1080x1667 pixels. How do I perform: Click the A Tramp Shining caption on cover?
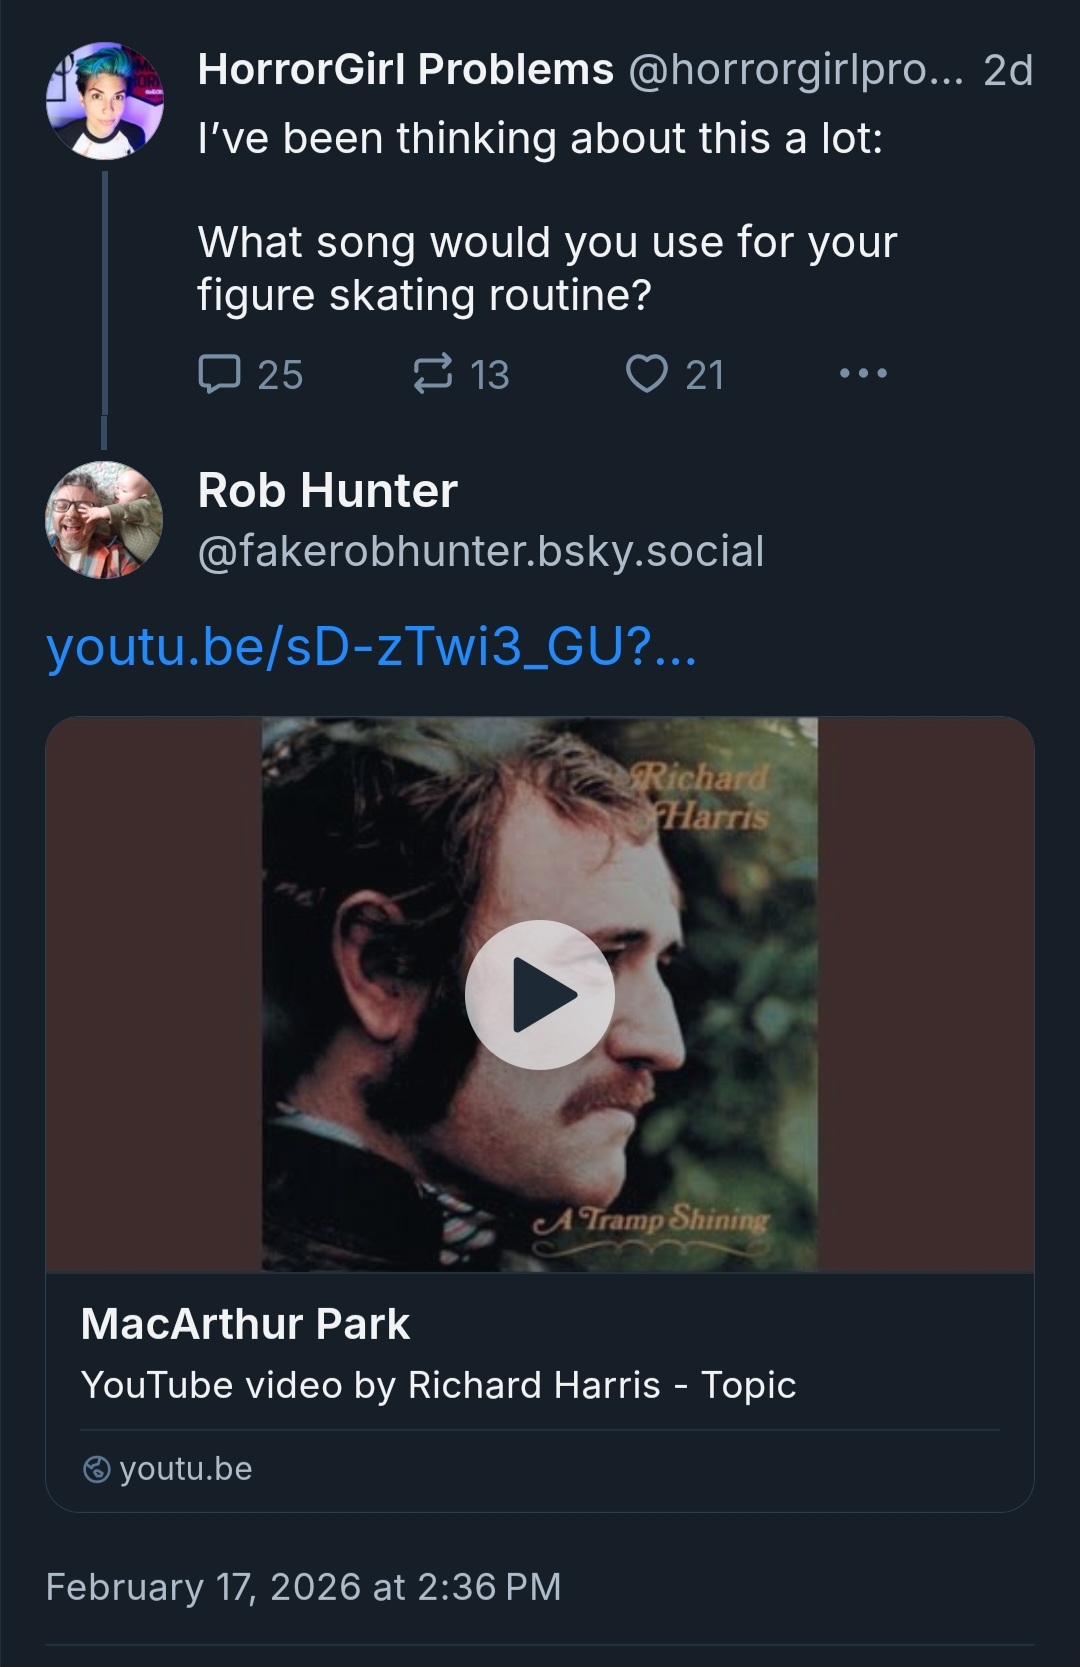[652, 1220]
